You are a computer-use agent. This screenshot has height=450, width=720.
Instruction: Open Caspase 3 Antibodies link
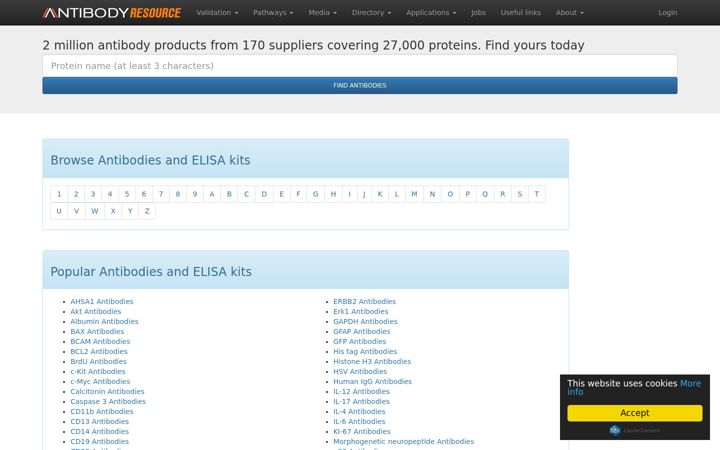[108, 401]
